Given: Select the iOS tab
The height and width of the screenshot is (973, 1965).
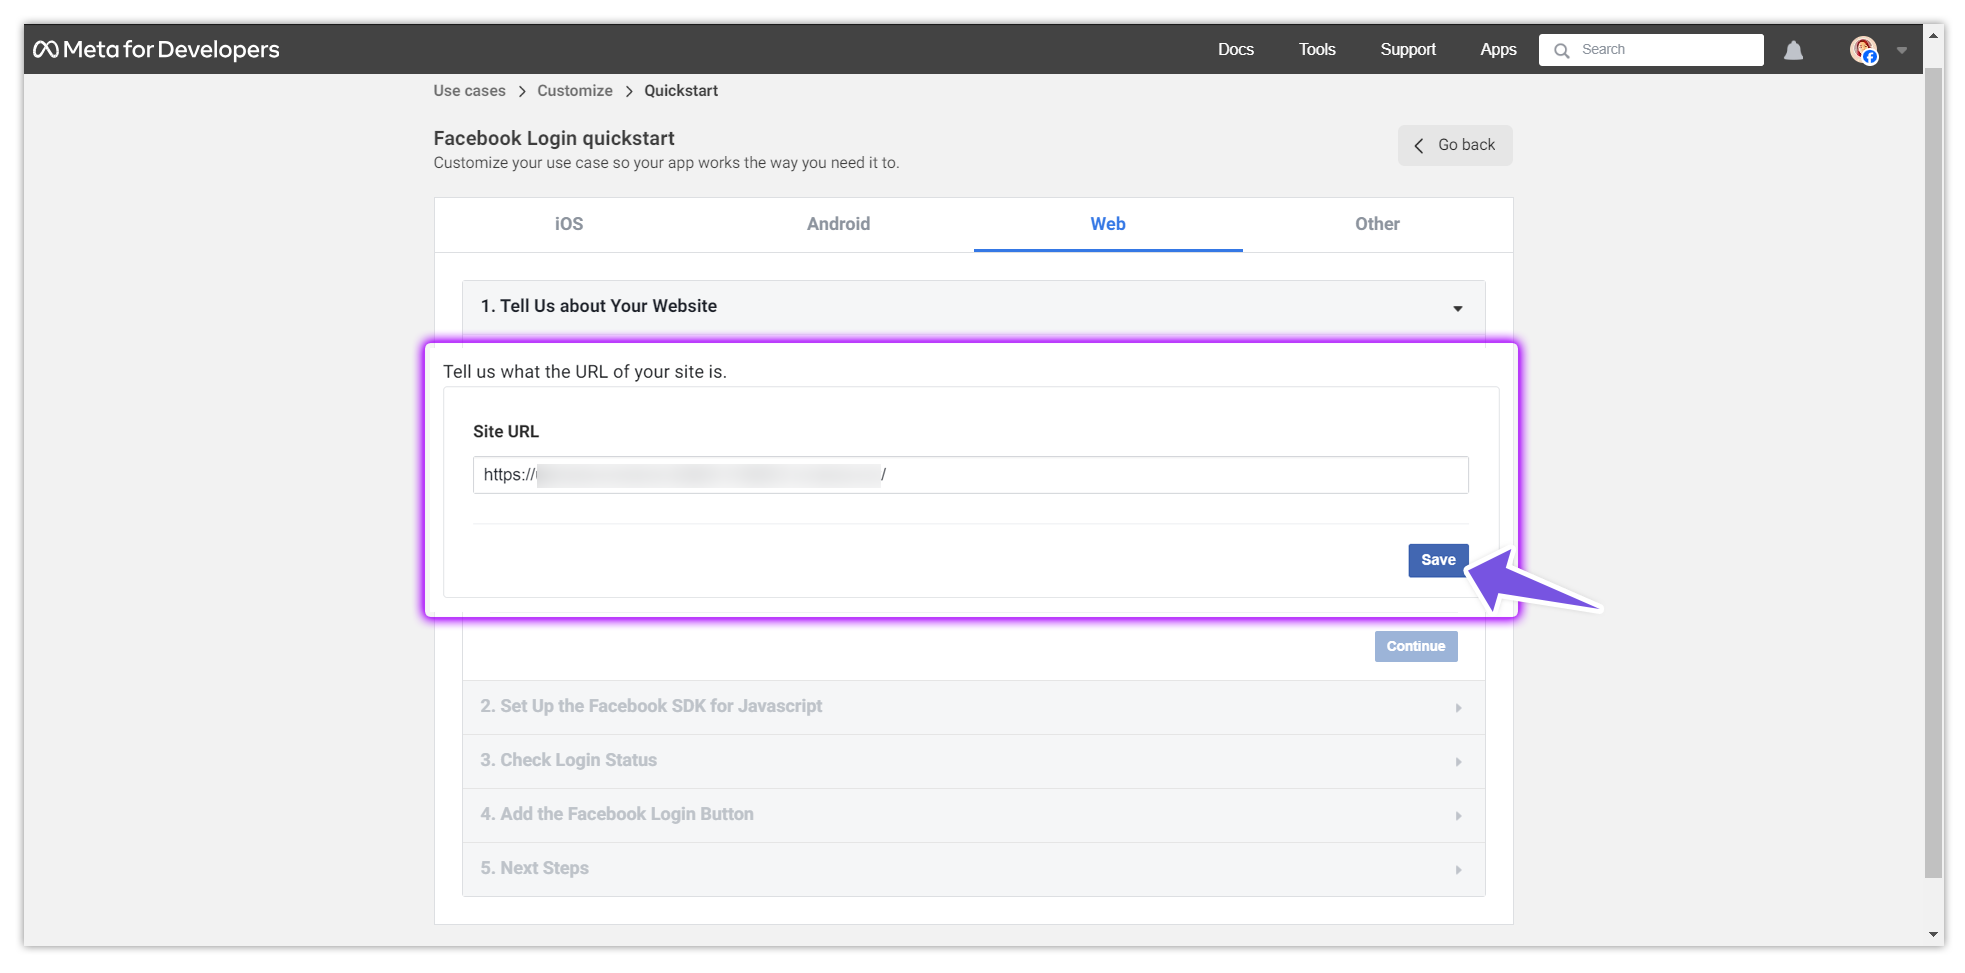Looking at the screenshot, I should coord(568,224).
